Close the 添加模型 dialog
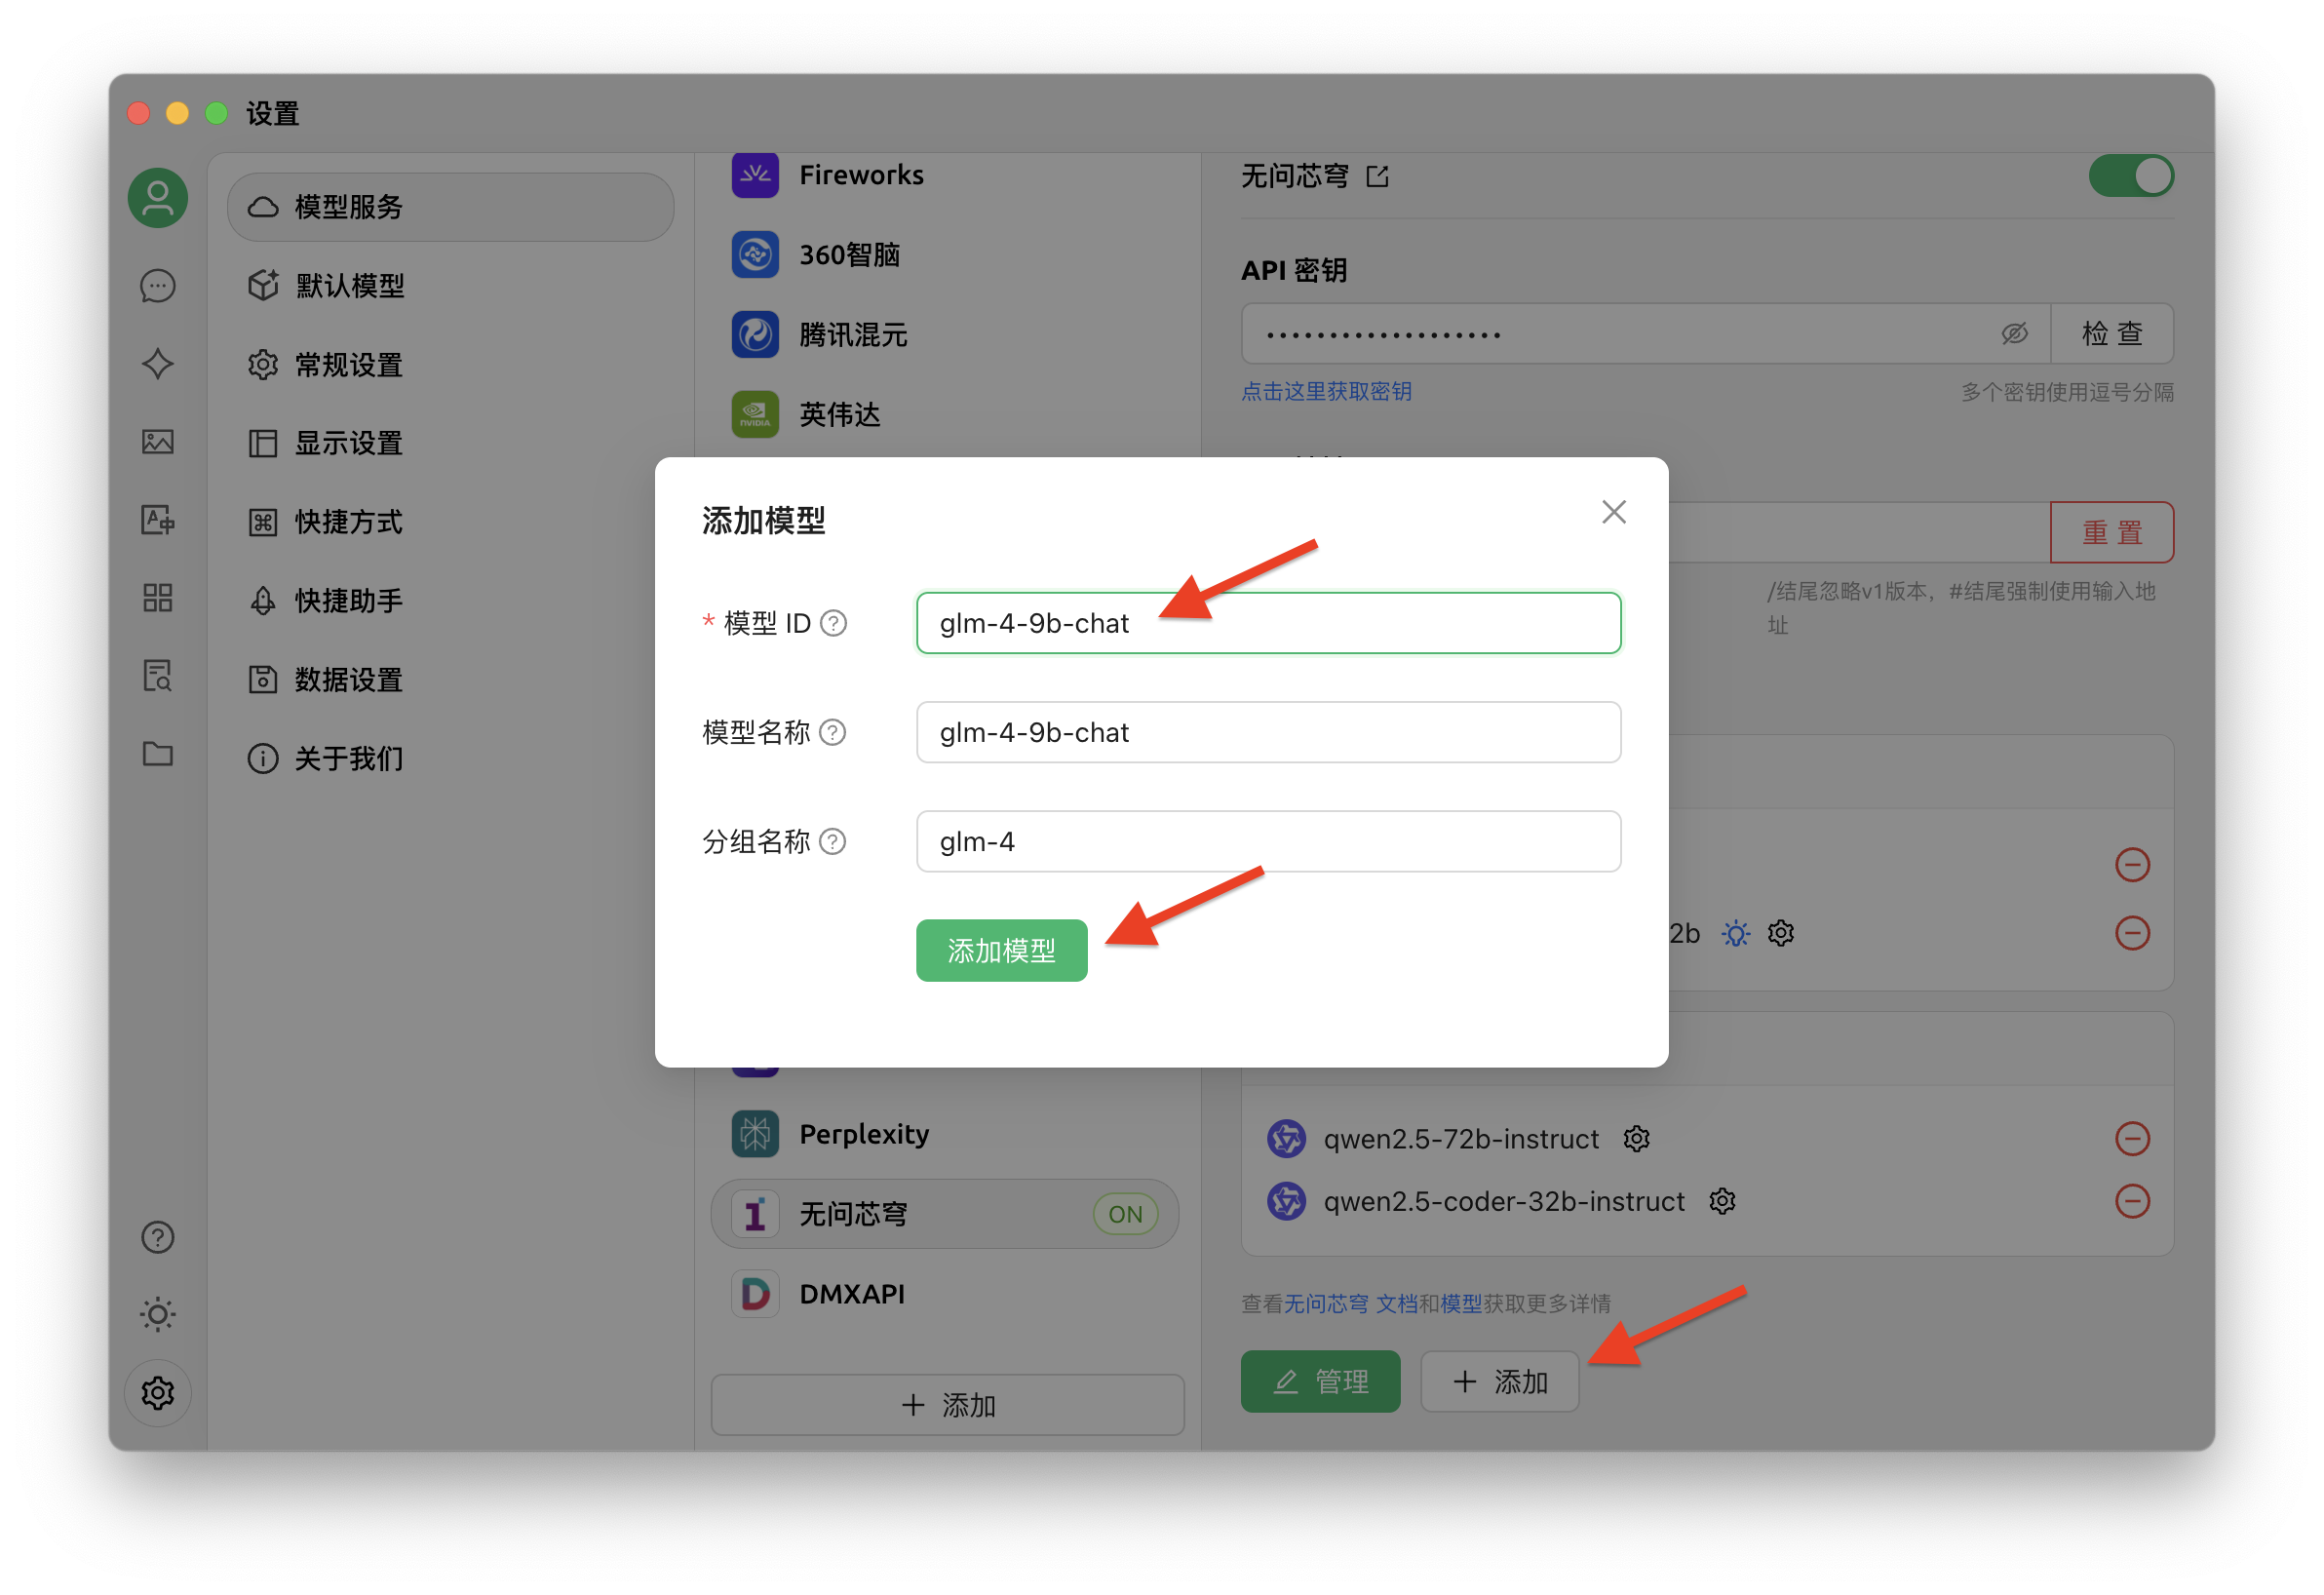This screenshot has width=2324, height=1595. pyautogui.click(x=1614, y=512)
